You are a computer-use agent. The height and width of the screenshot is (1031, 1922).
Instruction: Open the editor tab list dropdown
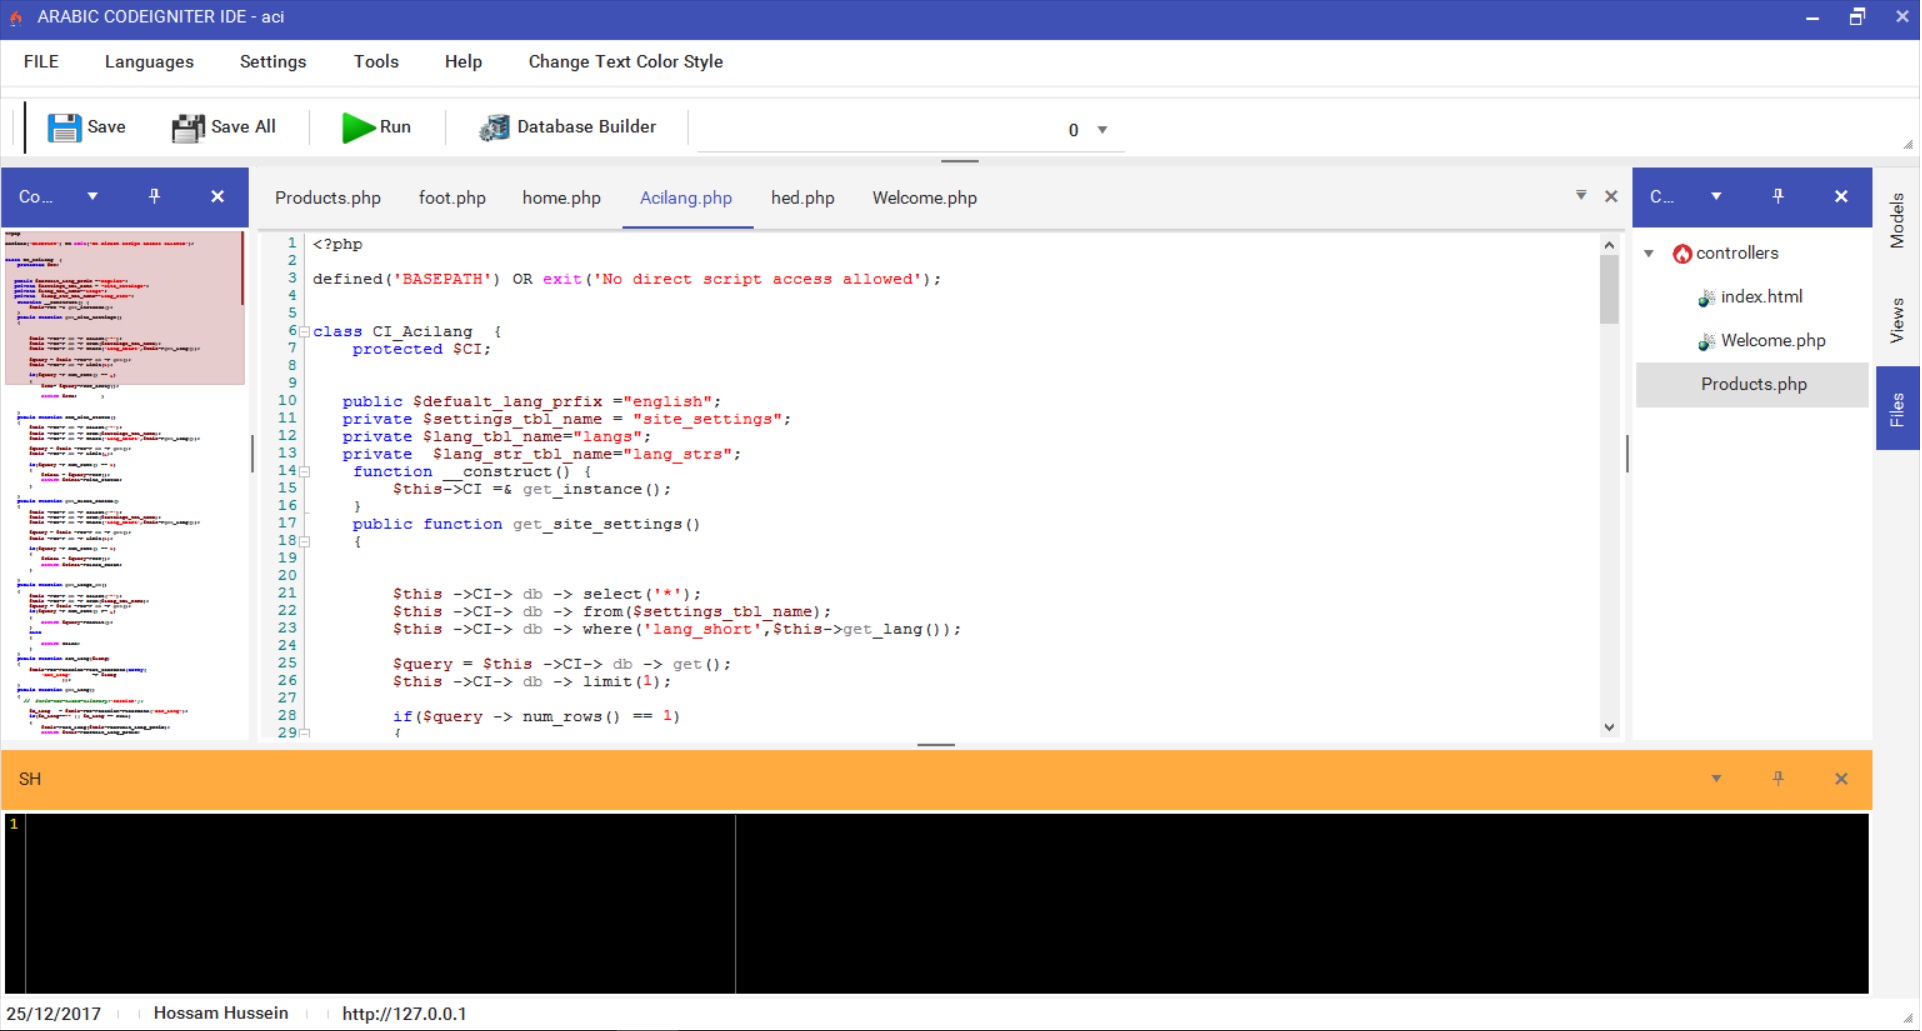[1580, 195]
